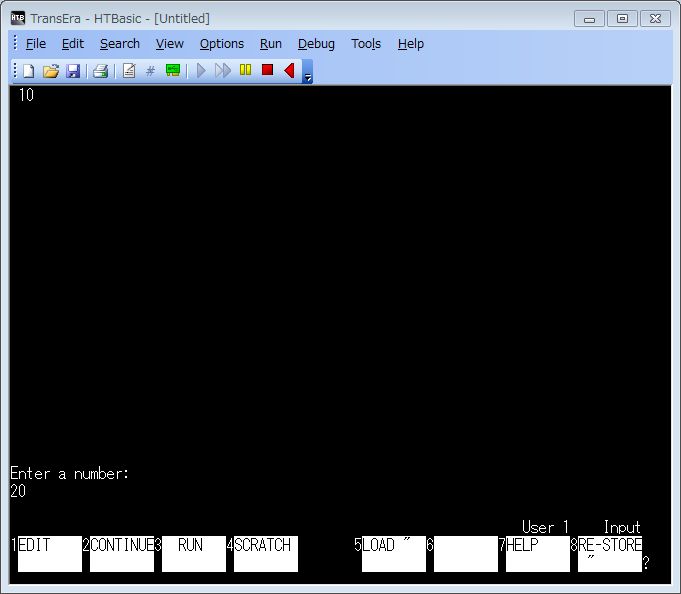The image size is (681, 594).
Task: Open the Search menu
Action: [120, 44]
